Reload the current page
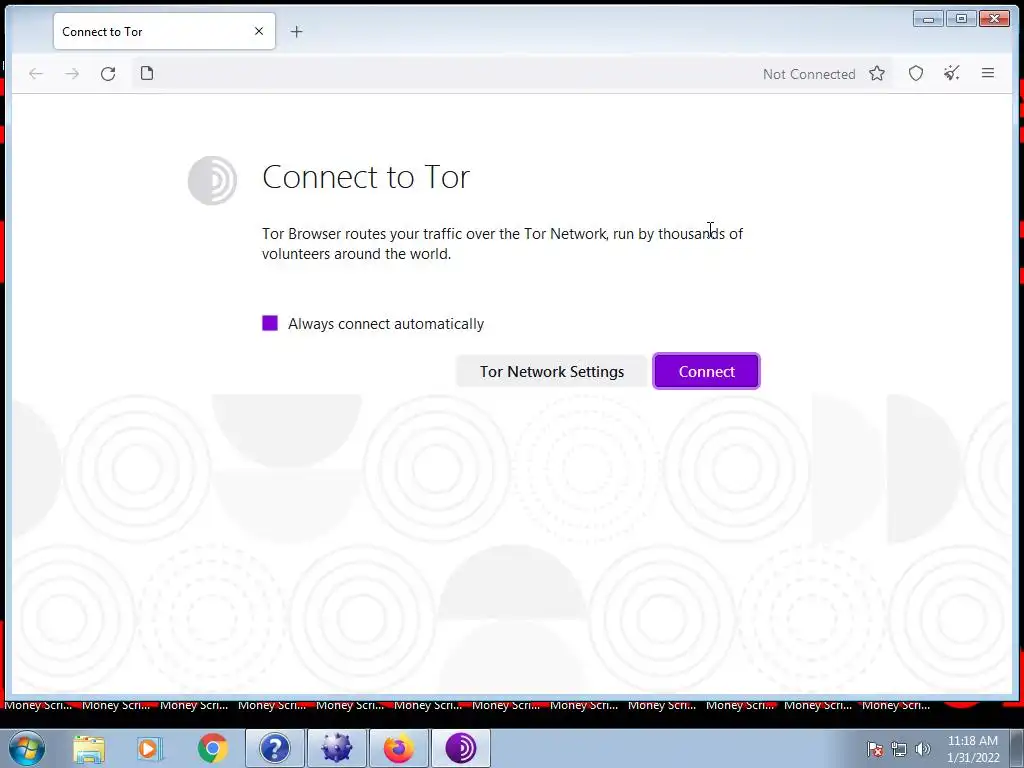1024x768 pixels. click(x=108, y=74)
